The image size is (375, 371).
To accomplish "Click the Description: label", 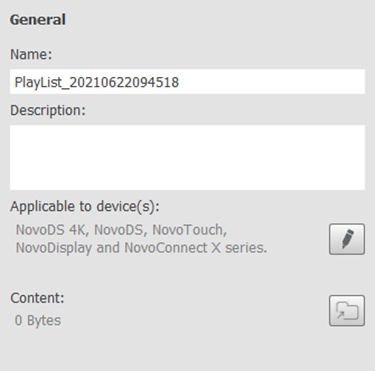I will 48,110.
